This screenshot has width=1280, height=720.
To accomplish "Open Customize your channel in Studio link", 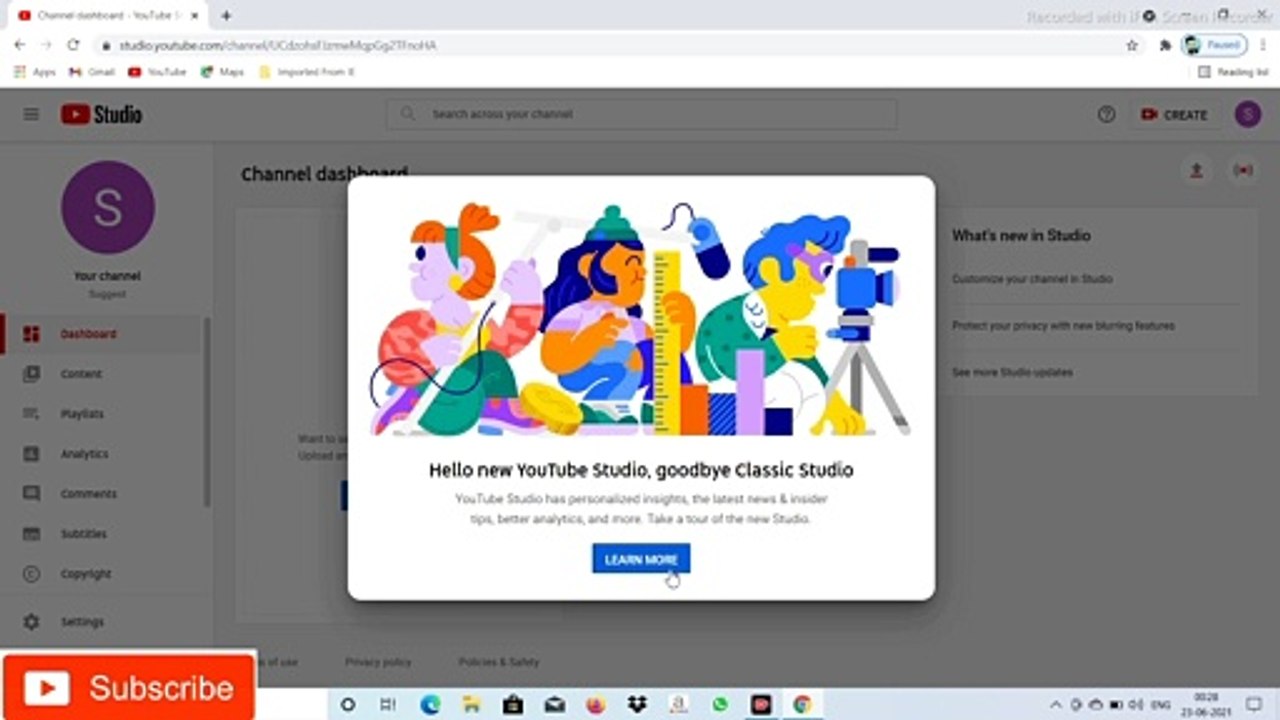I will [x=1031, y=279].
